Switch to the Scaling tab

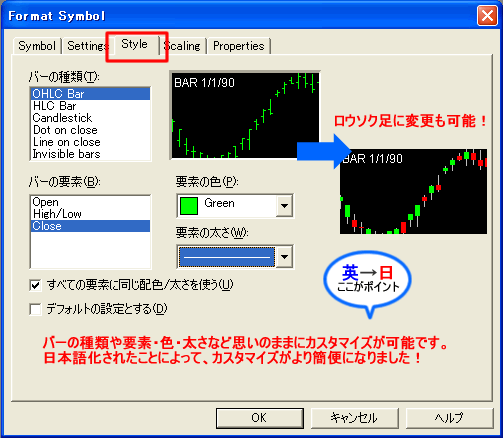[183, 46]
